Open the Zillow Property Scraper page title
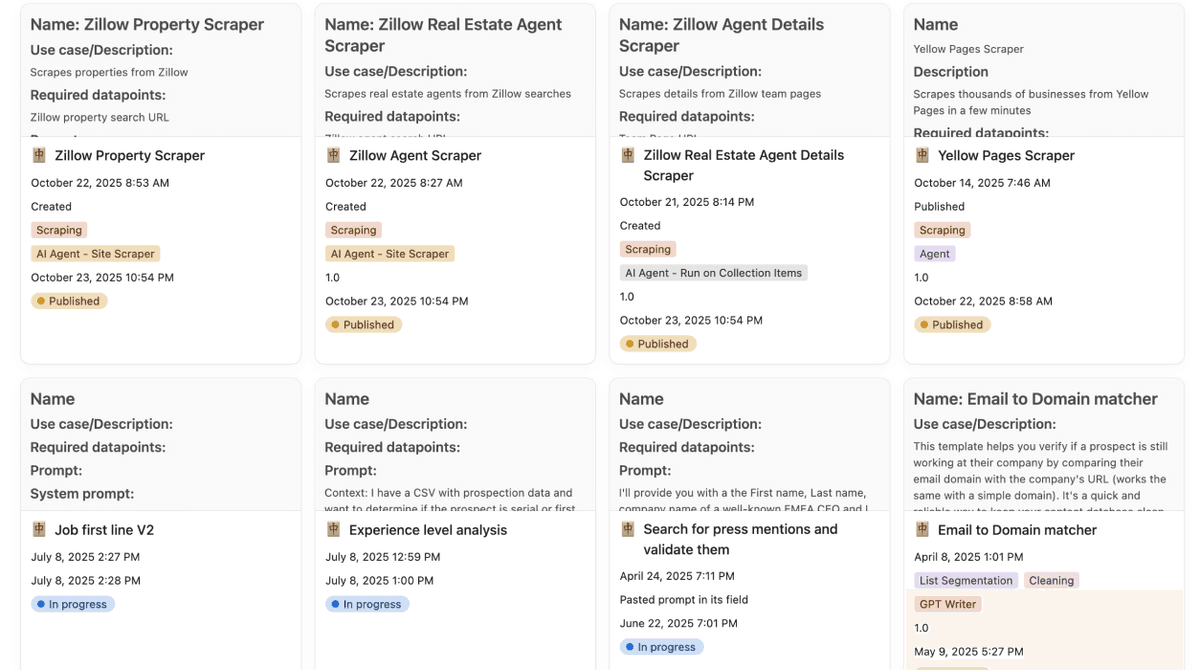 tap(130, 155)
